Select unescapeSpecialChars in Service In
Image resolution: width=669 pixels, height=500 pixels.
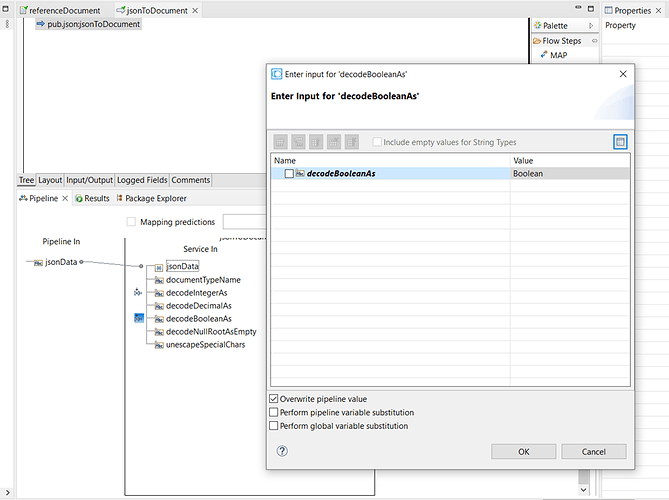[206, 345]
